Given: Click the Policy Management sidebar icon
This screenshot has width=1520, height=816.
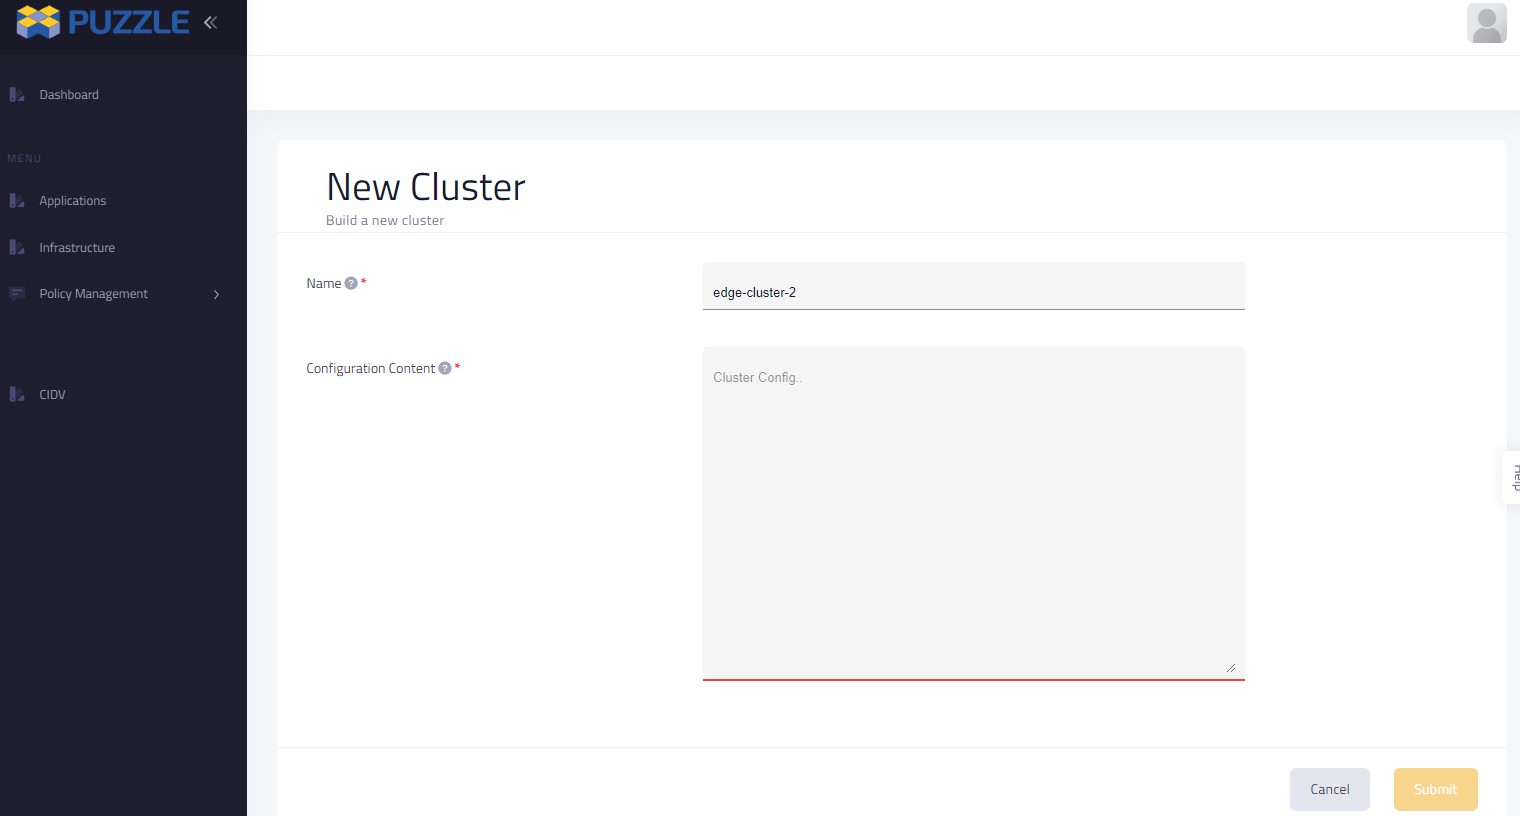Looking at the screenshot, I should tap(17, 294).
